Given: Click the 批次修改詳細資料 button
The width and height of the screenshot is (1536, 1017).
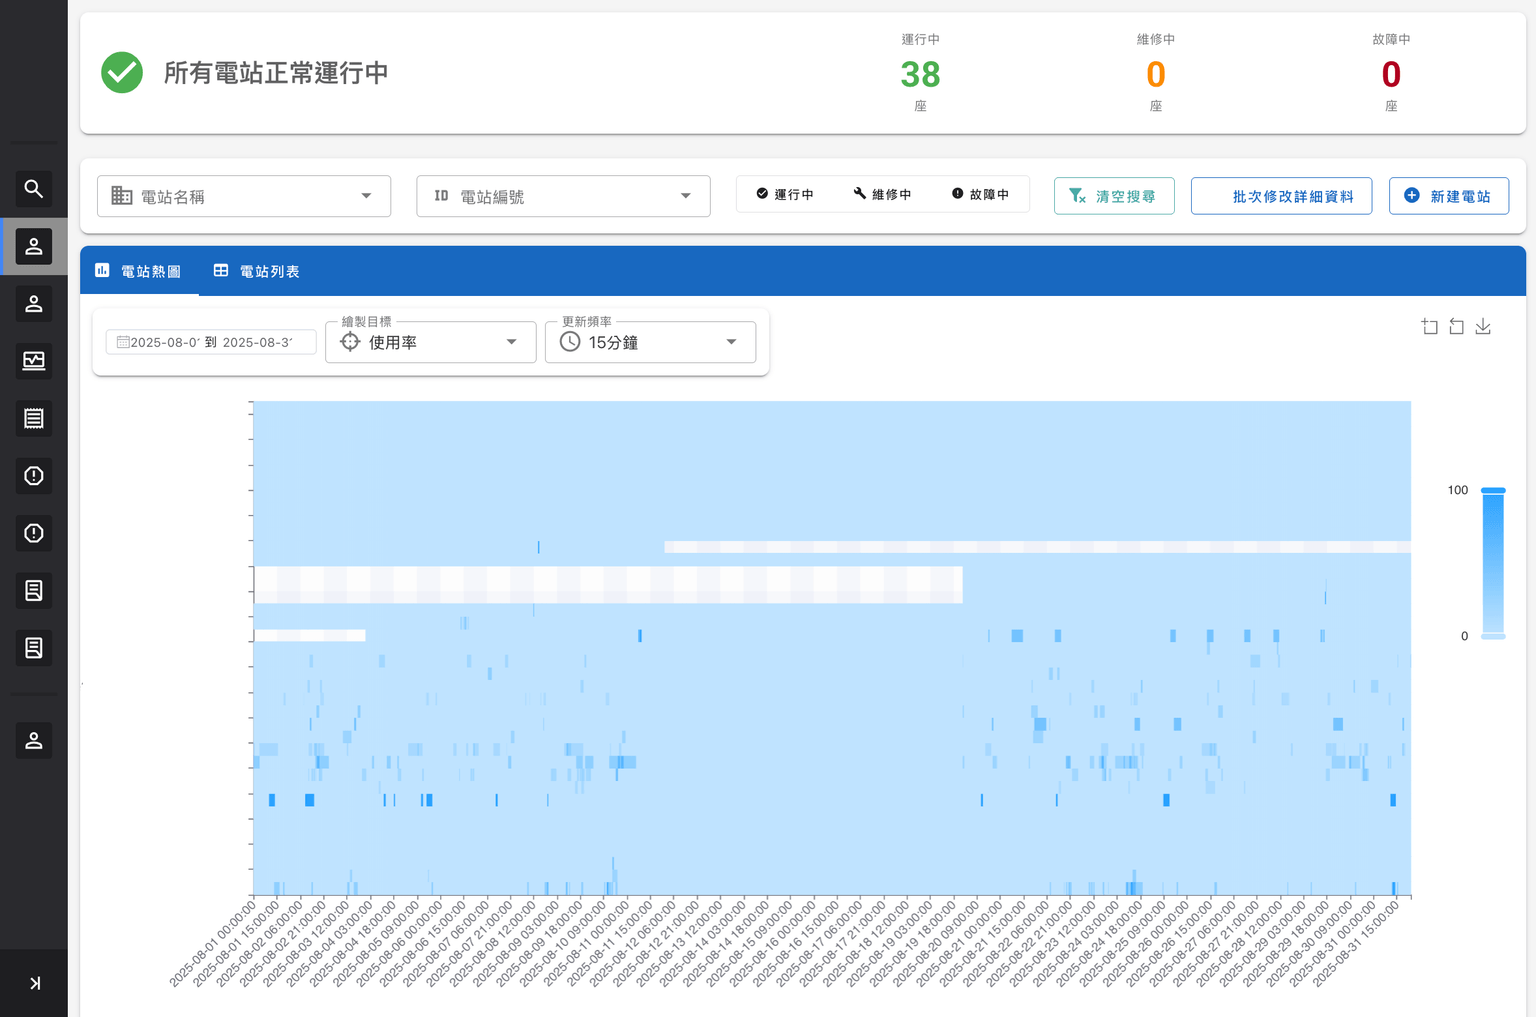Looking at the screenshot, I should [x=1281, y=196].
